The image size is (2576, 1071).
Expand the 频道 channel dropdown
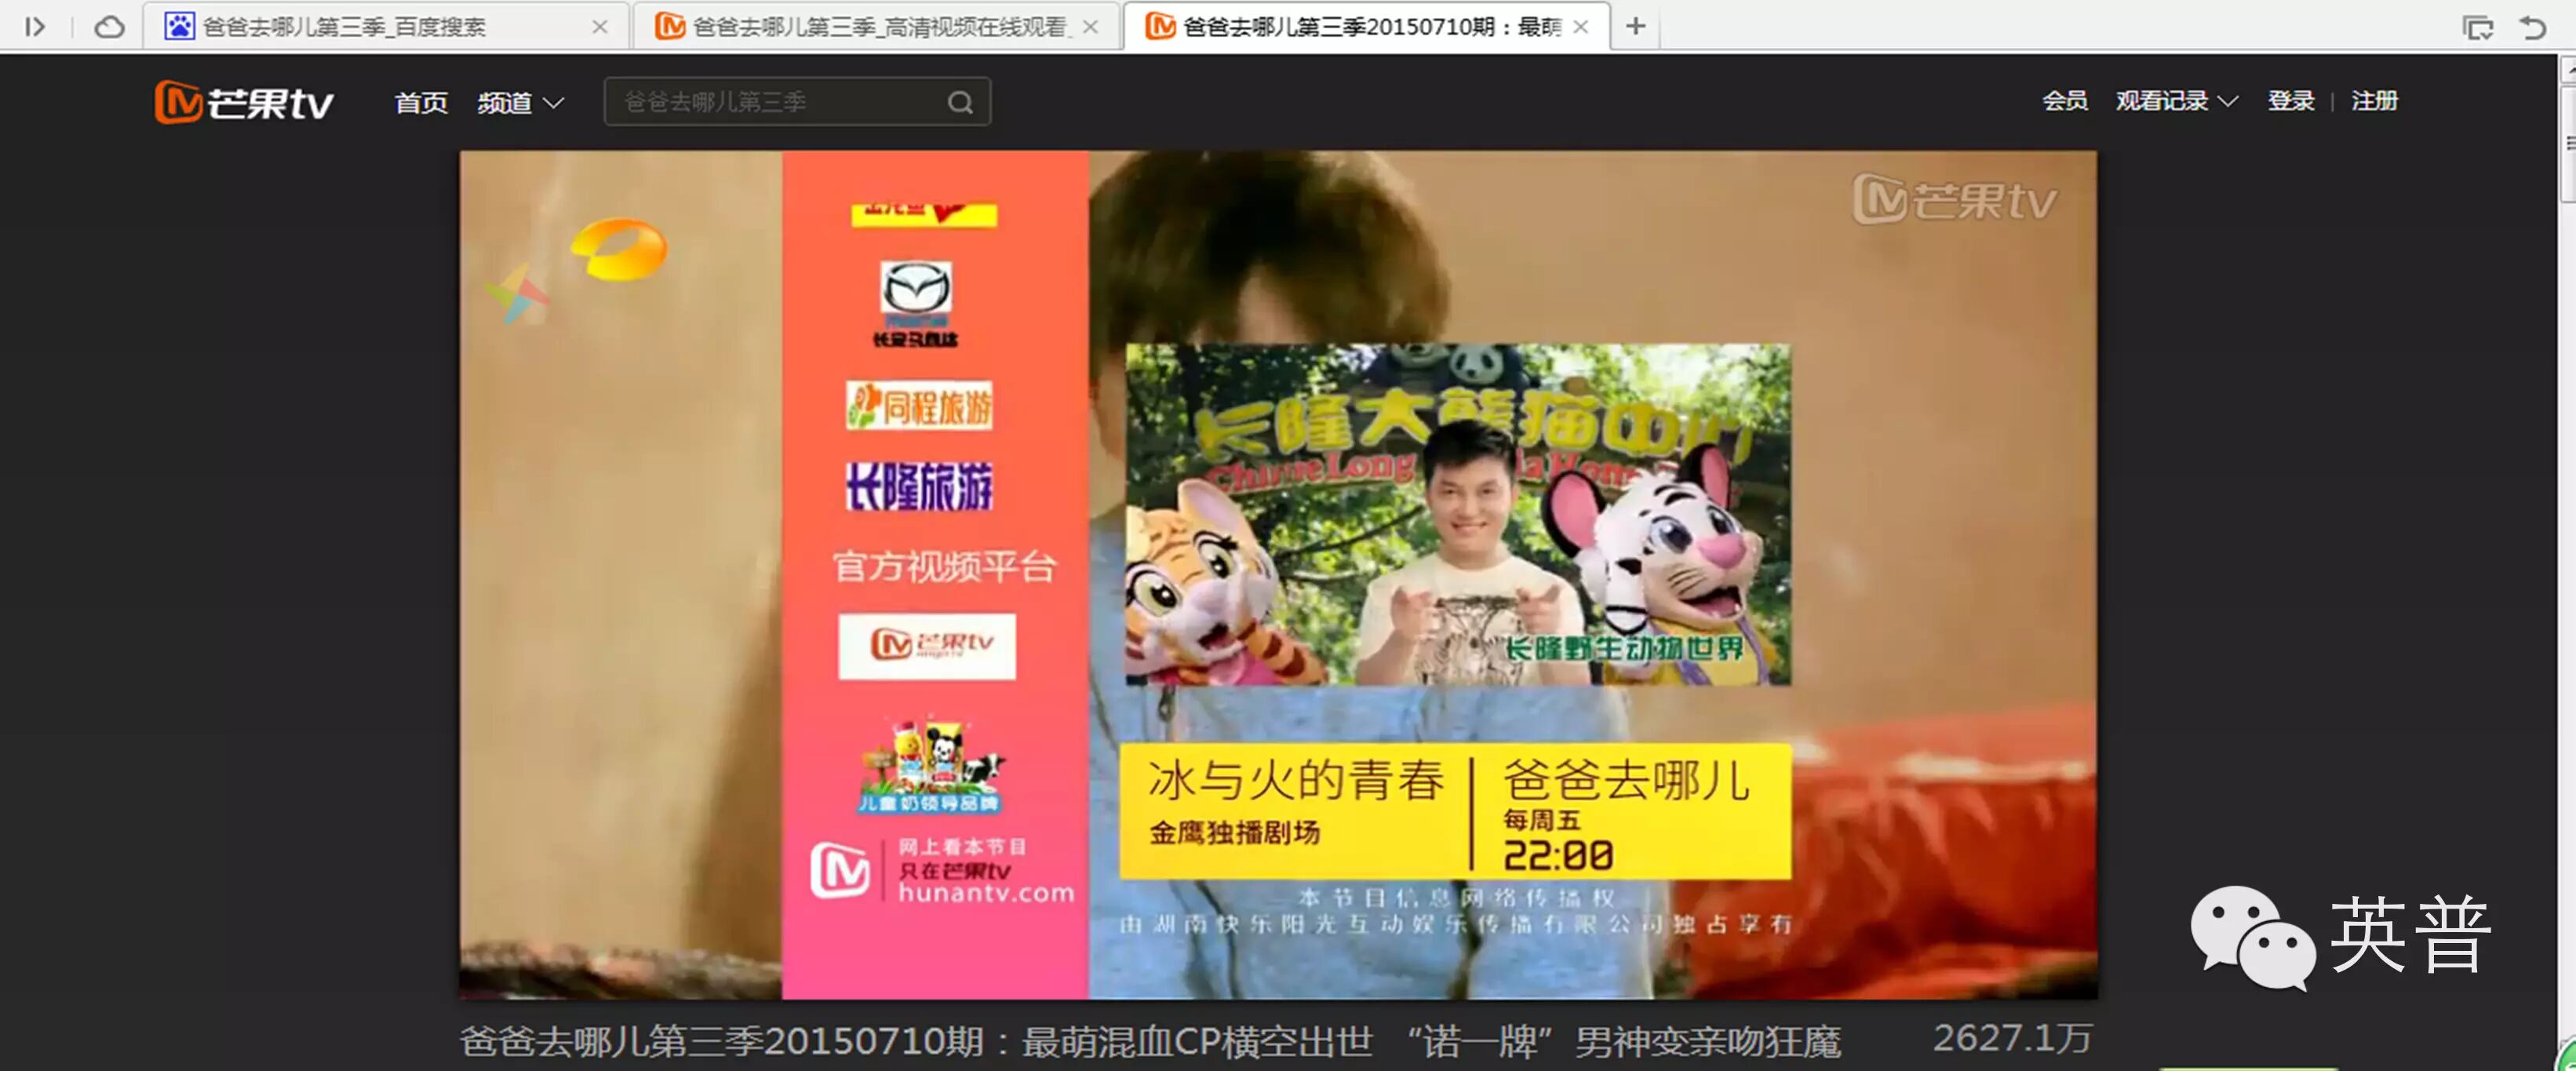(521, 102)
